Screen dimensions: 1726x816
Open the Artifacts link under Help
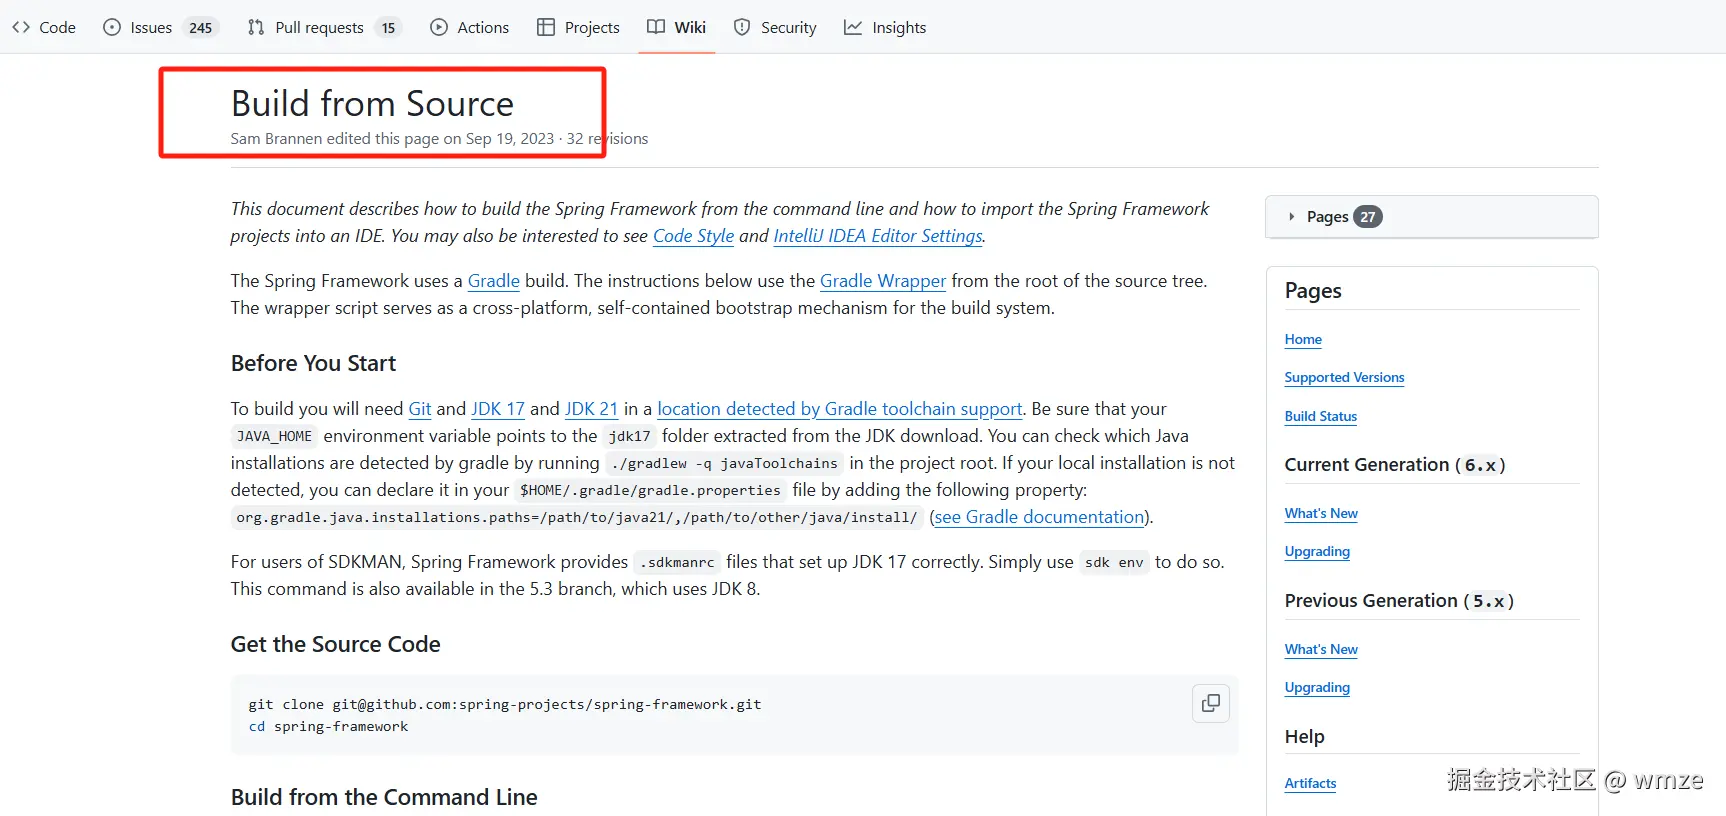coord(1310,784)
